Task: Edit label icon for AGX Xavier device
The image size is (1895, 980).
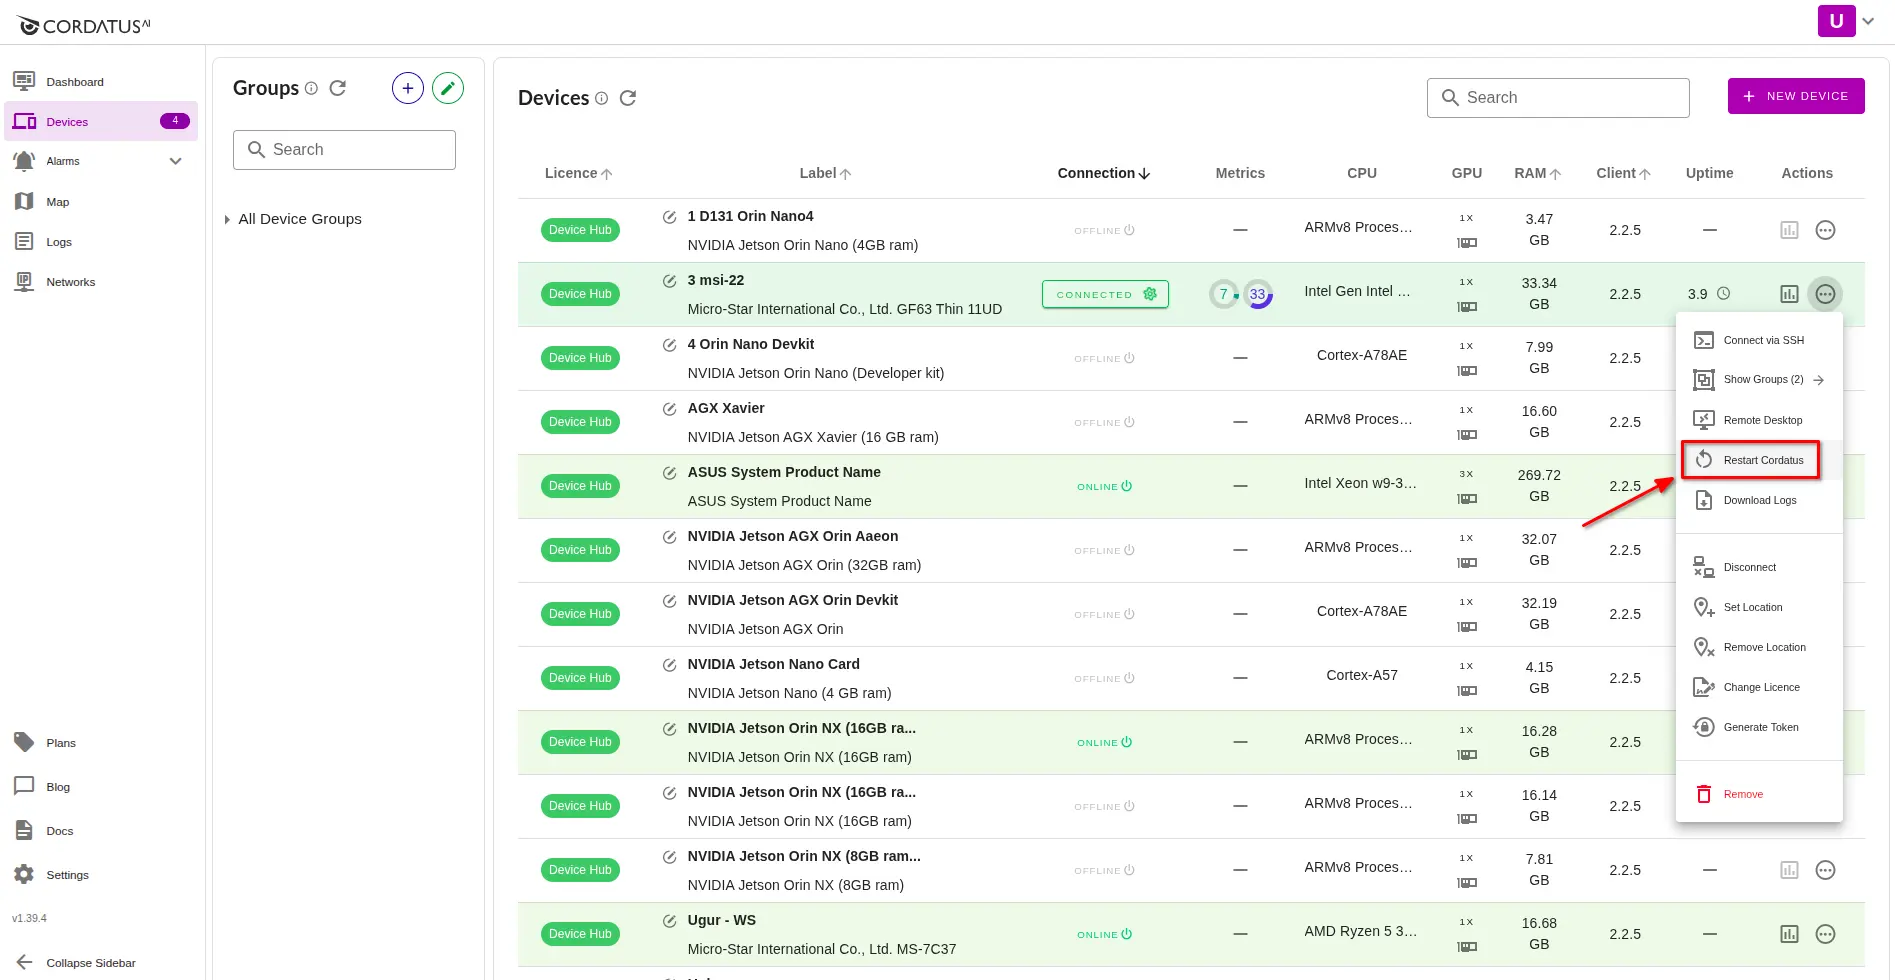Action: (x=669, y=409)
